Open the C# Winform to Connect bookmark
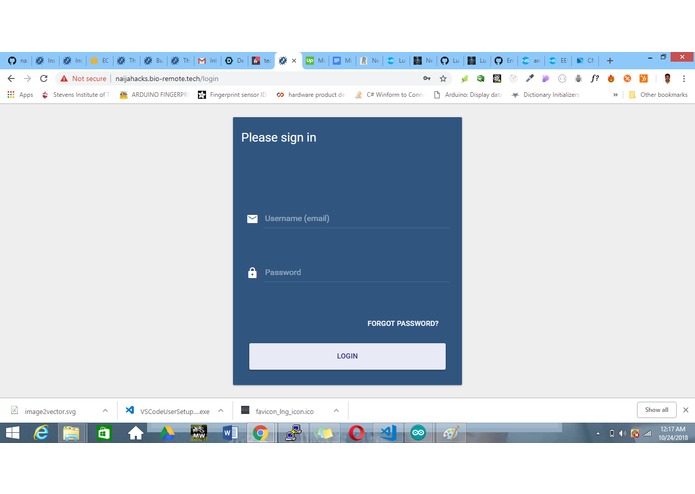 tap(389, 94)
